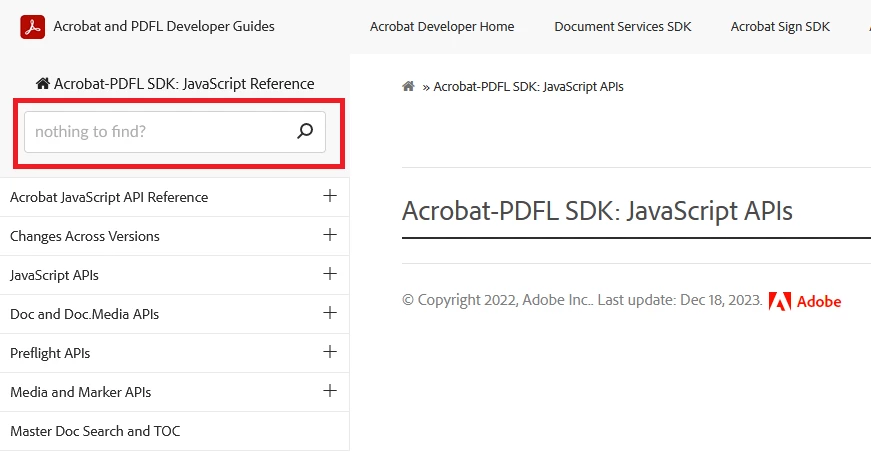
Task: Open Preflight APIs sidebar link
Action: 50,353
